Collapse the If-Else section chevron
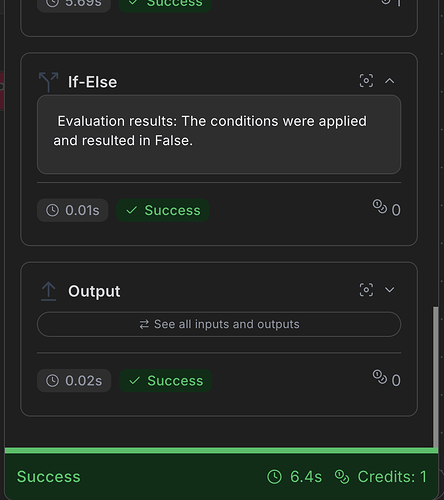 (x=390, y=81)
